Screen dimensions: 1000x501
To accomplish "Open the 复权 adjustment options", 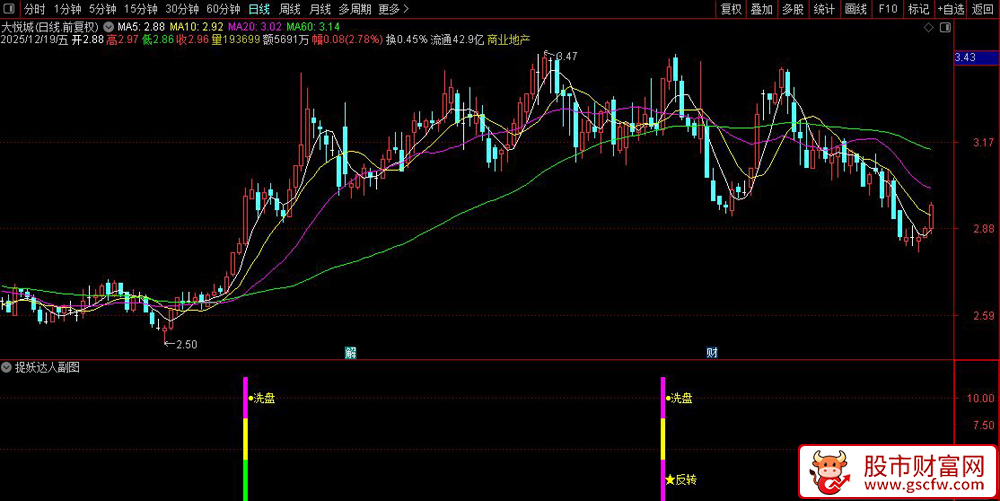I will point(731,9).
